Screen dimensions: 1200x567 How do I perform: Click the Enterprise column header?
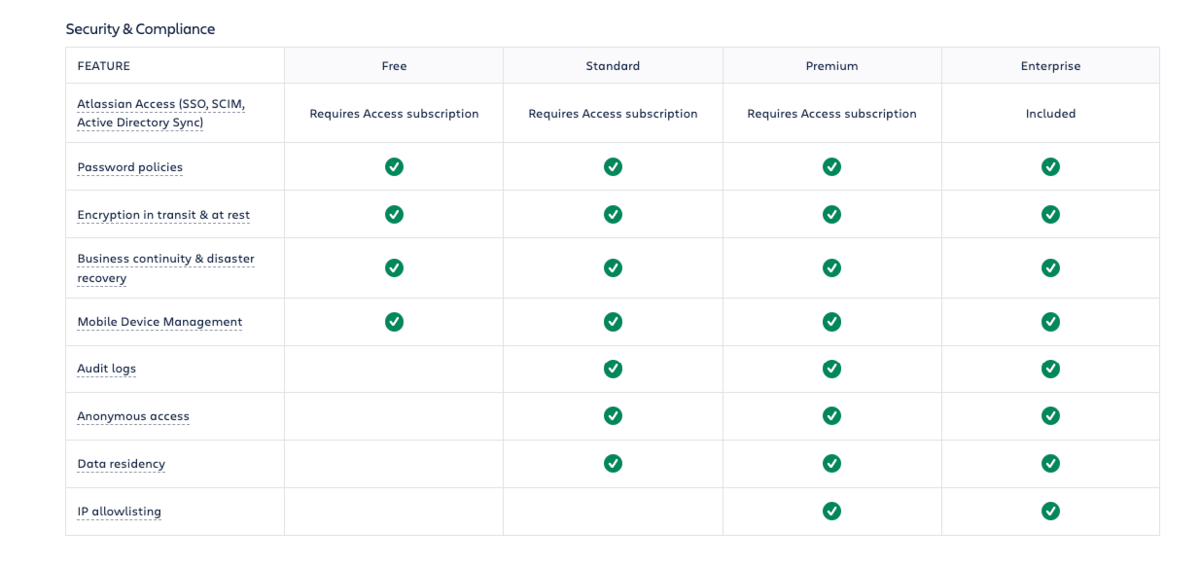[1050, 66]
